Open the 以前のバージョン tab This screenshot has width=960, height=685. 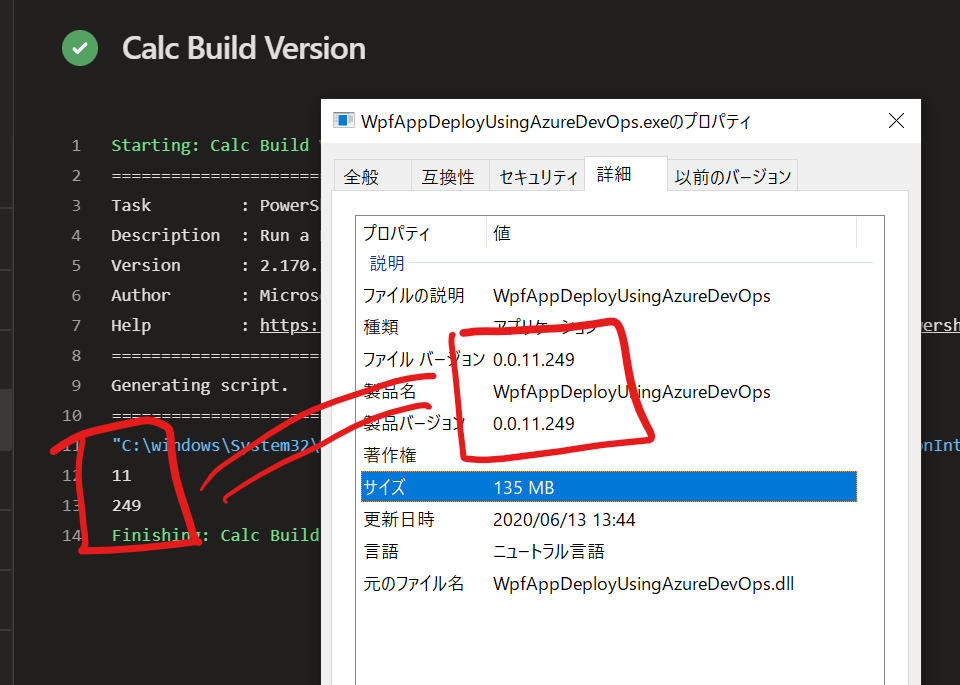click(x=732, y=177)
